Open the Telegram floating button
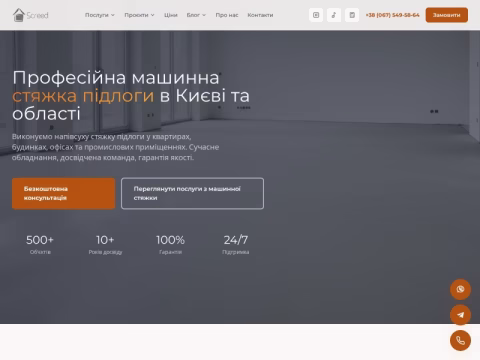This screenshot has height=360, width=480. tap(460, 315)
